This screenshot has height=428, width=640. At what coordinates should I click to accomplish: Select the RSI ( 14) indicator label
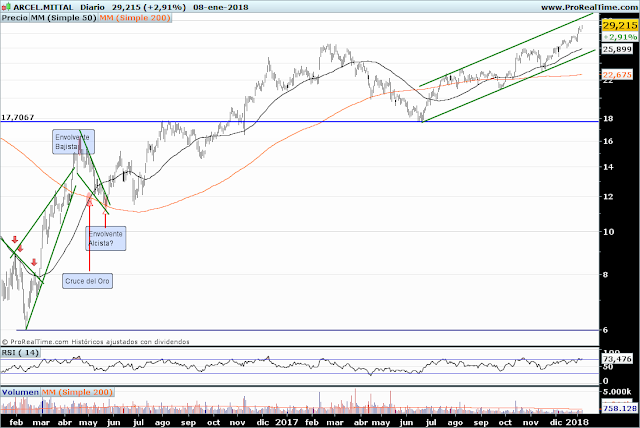click(x=20, y=353)
